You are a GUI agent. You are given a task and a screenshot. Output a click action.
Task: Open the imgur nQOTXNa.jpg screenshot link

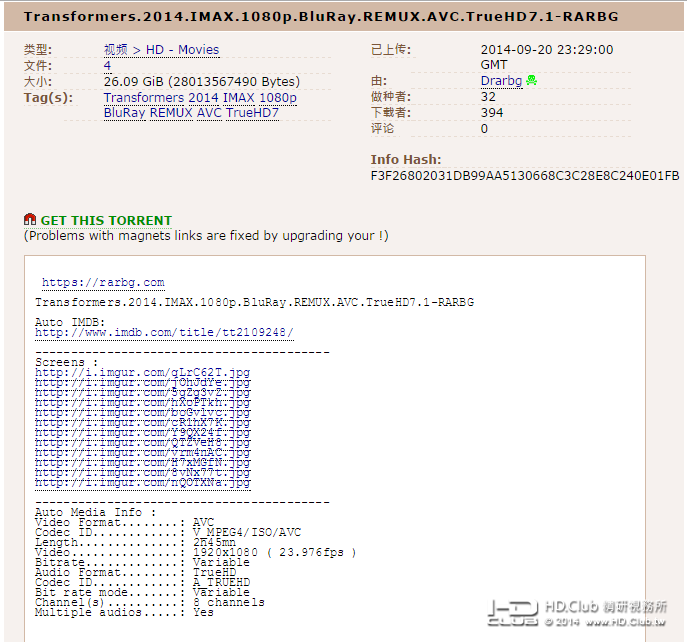coord(142,483)
